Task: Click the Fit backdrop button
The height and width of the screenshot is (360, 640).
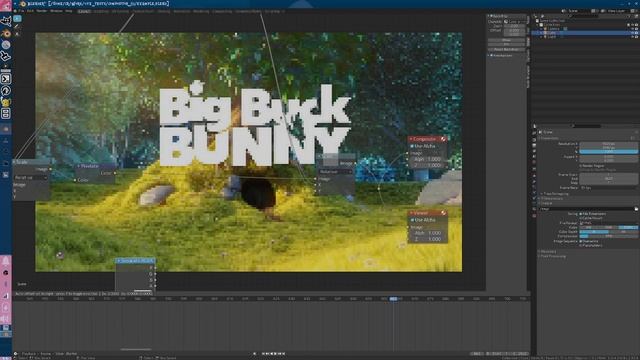Action: [x=506, y=44]
